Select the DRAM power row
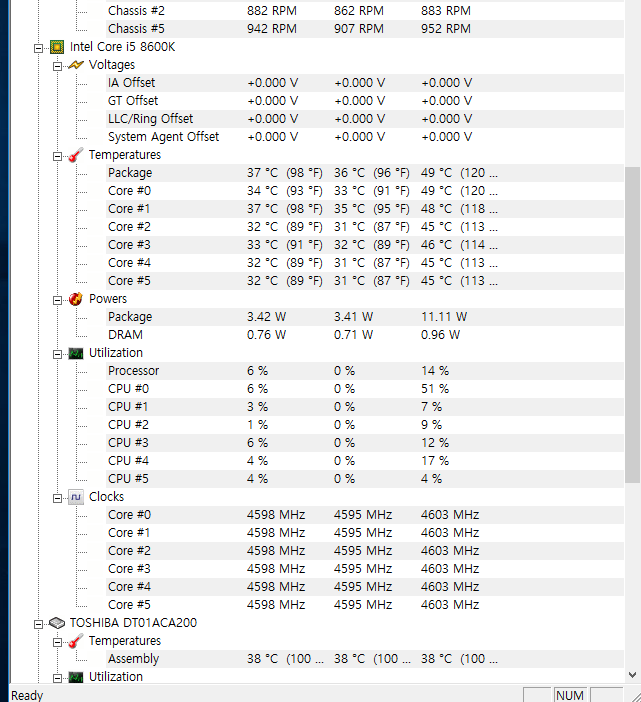The image size is (641, 702). coord(125,335)
